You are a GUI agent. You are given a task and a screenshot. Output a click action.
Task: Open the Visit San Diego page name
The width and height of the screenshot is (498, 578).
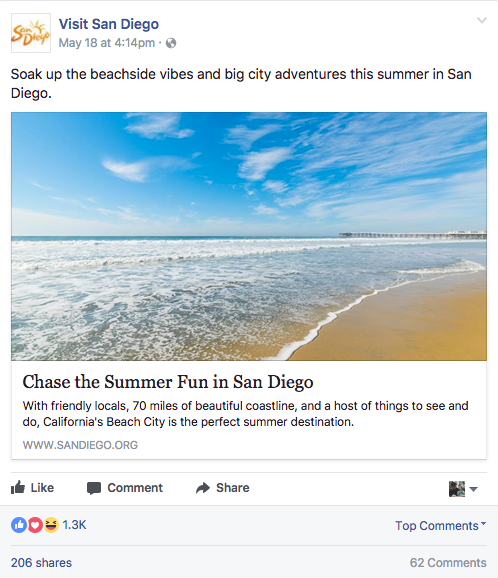tap(109, 24)
